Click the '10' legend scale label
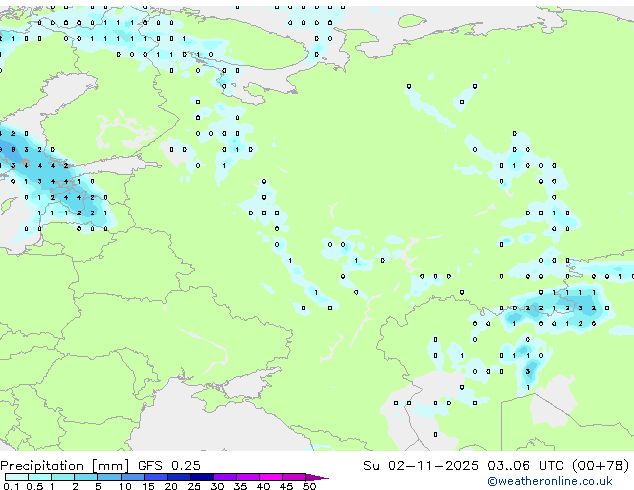This screenshot has width=634, height=490. [125, 486]
